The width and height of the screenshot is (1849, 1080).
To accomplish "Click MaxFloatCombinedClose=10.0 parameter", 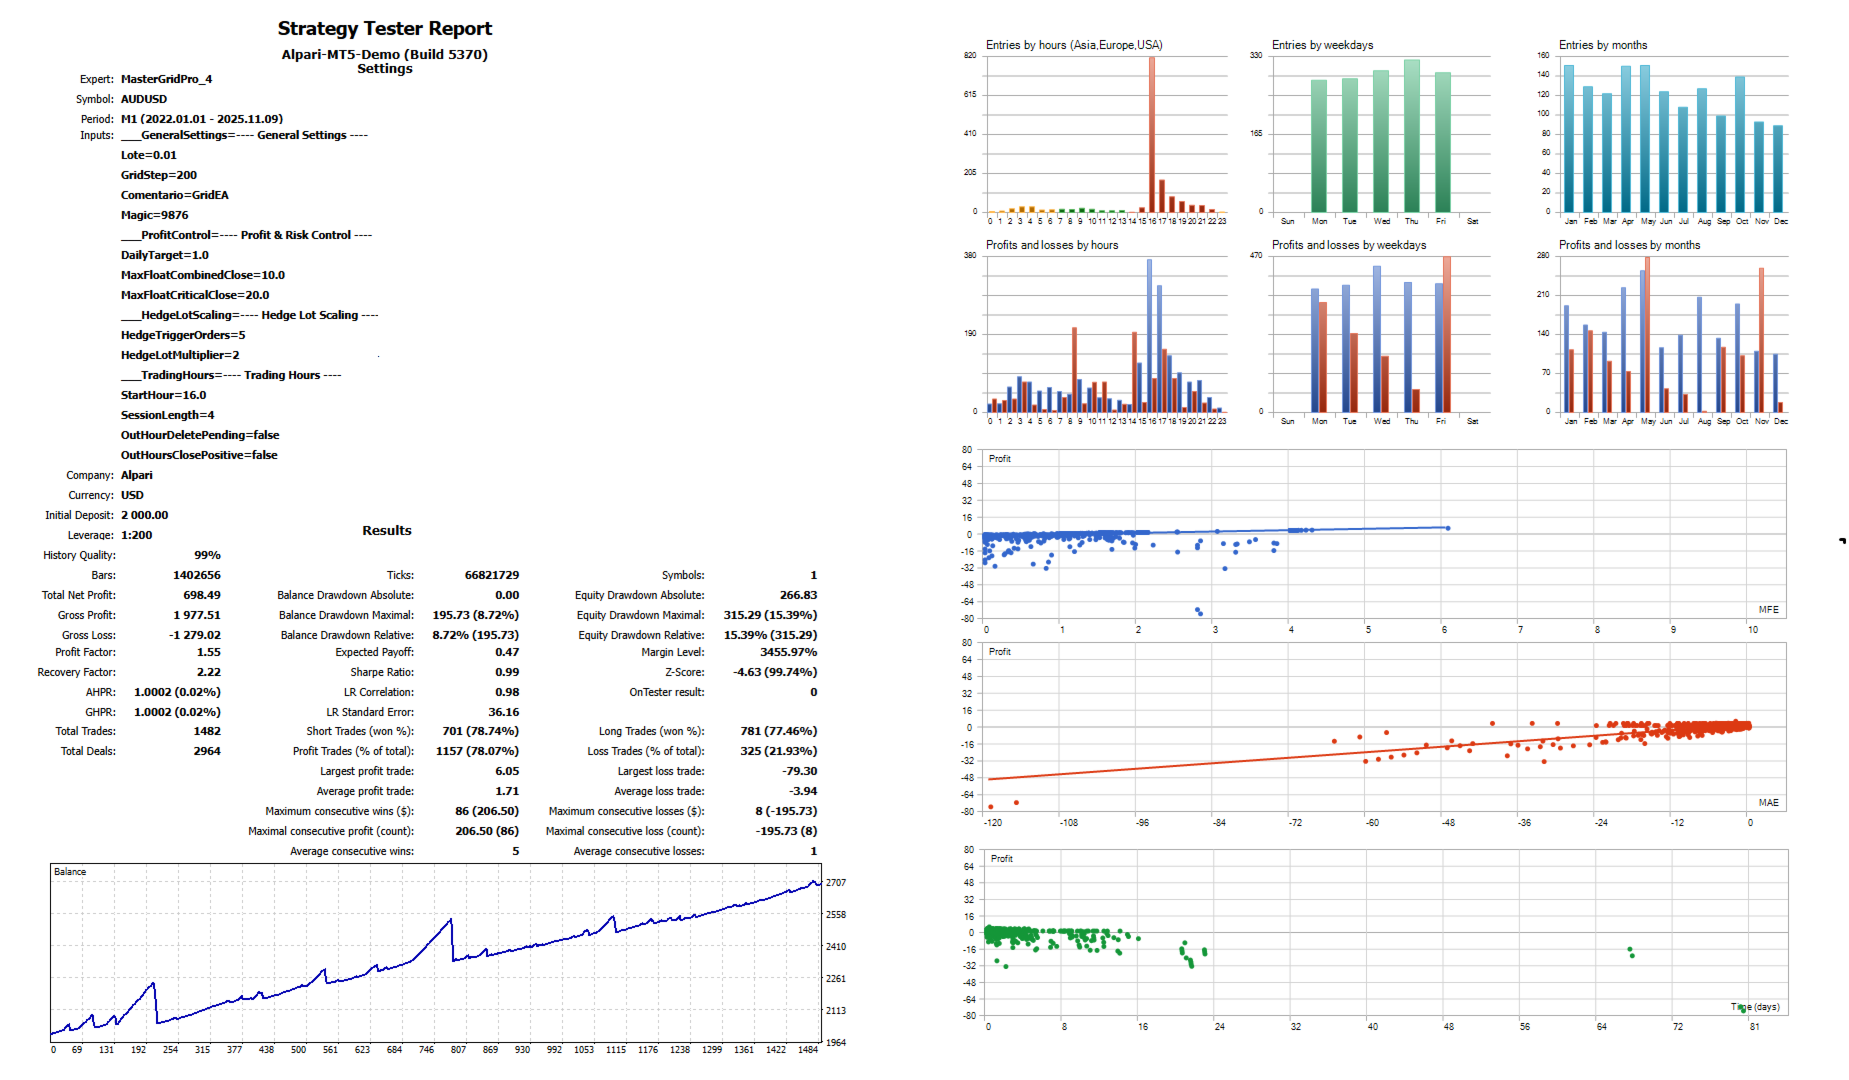I will point(203,275).
